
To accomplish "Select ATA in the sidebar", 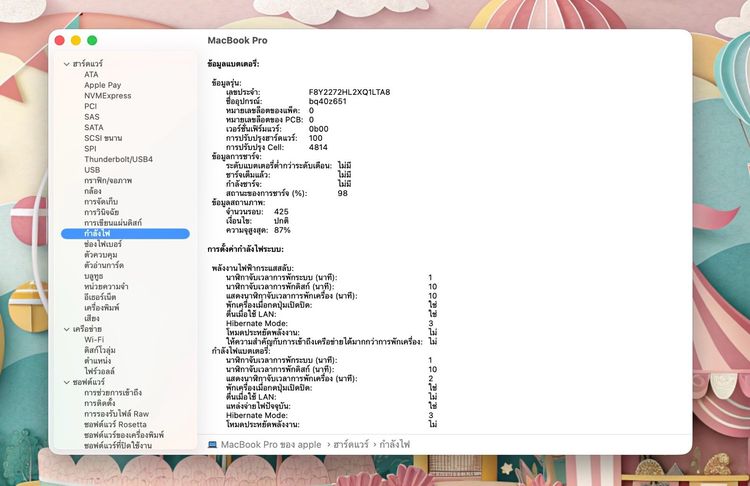I will 91,74.
